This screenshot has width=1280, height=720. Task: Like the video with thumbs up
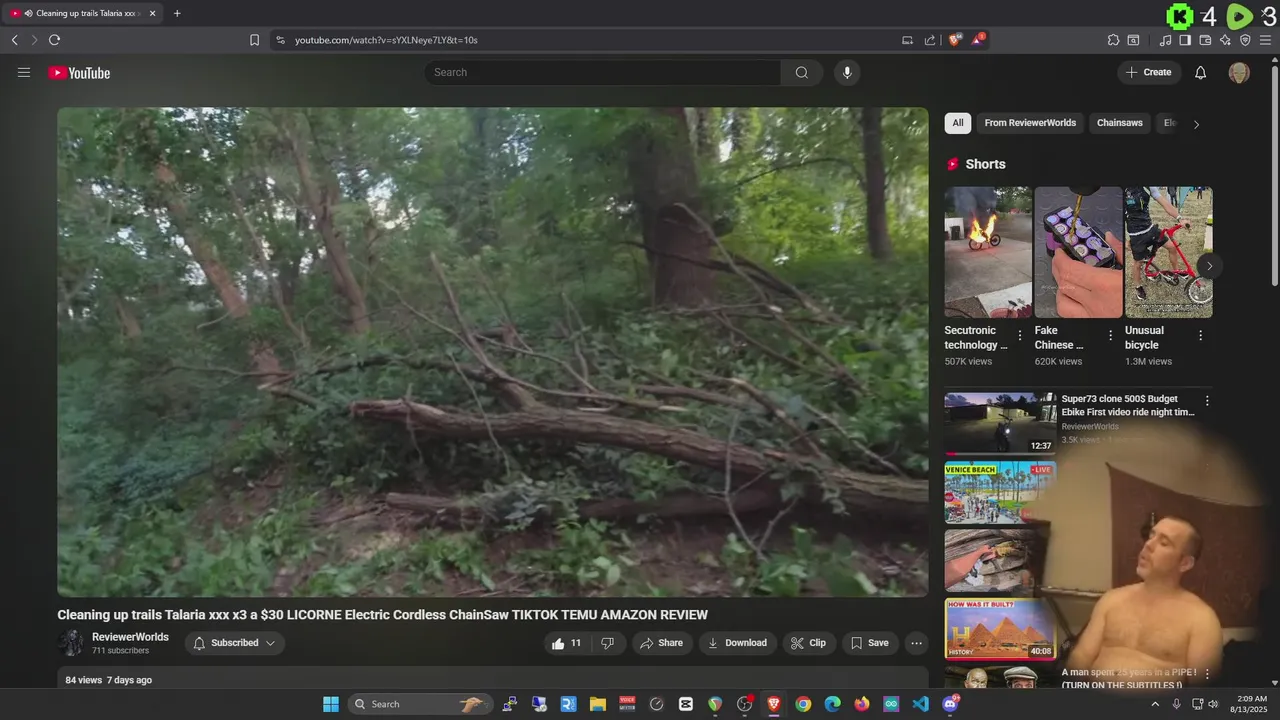(x=567, y=643)
